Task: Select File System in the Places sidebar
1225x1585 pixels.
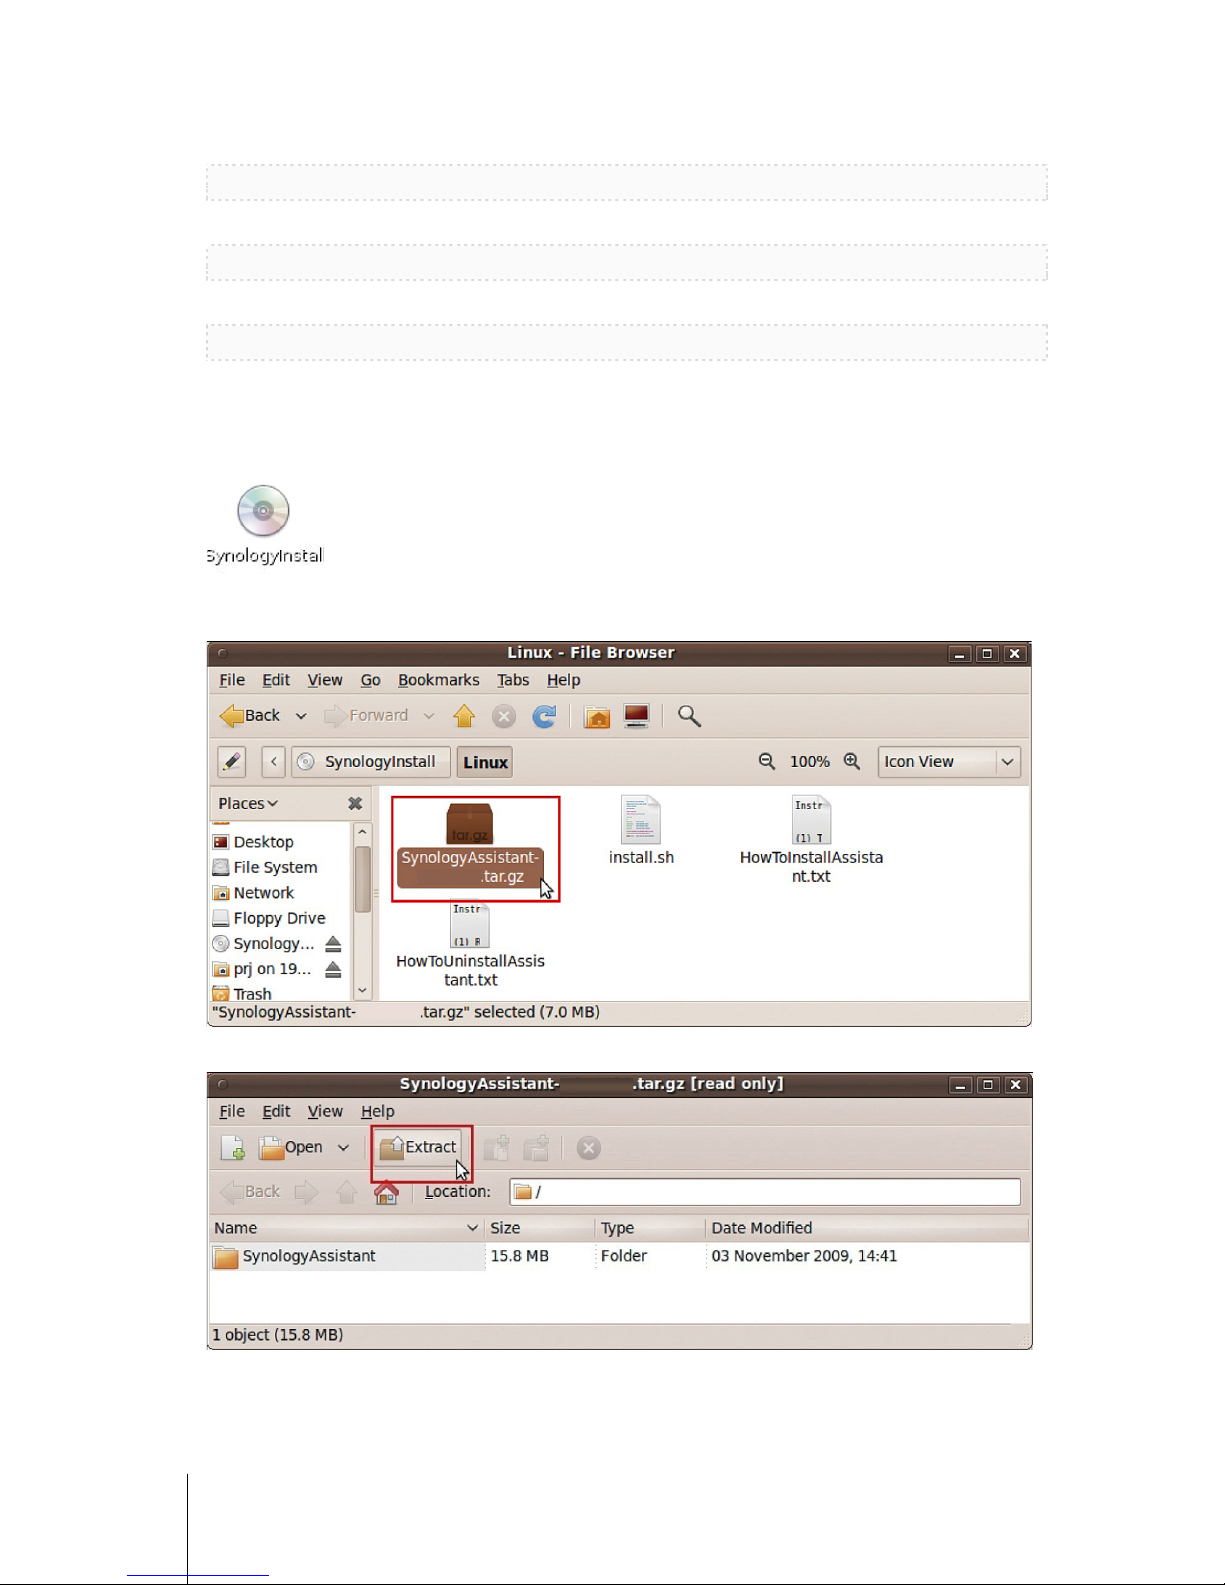Action: tap(265, 867)
